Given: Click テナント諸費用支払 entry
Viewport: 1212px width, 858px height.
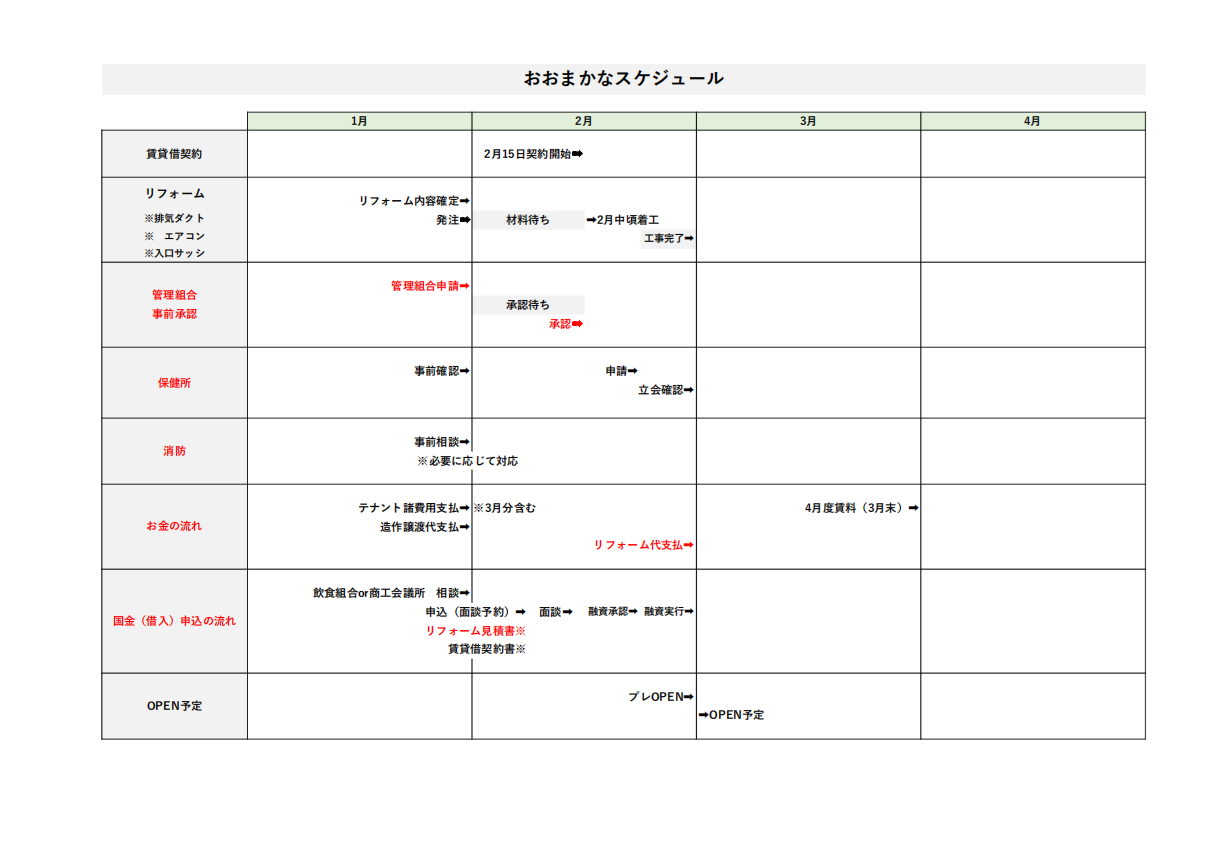Looking at the screenshot, I should point(414,508).
